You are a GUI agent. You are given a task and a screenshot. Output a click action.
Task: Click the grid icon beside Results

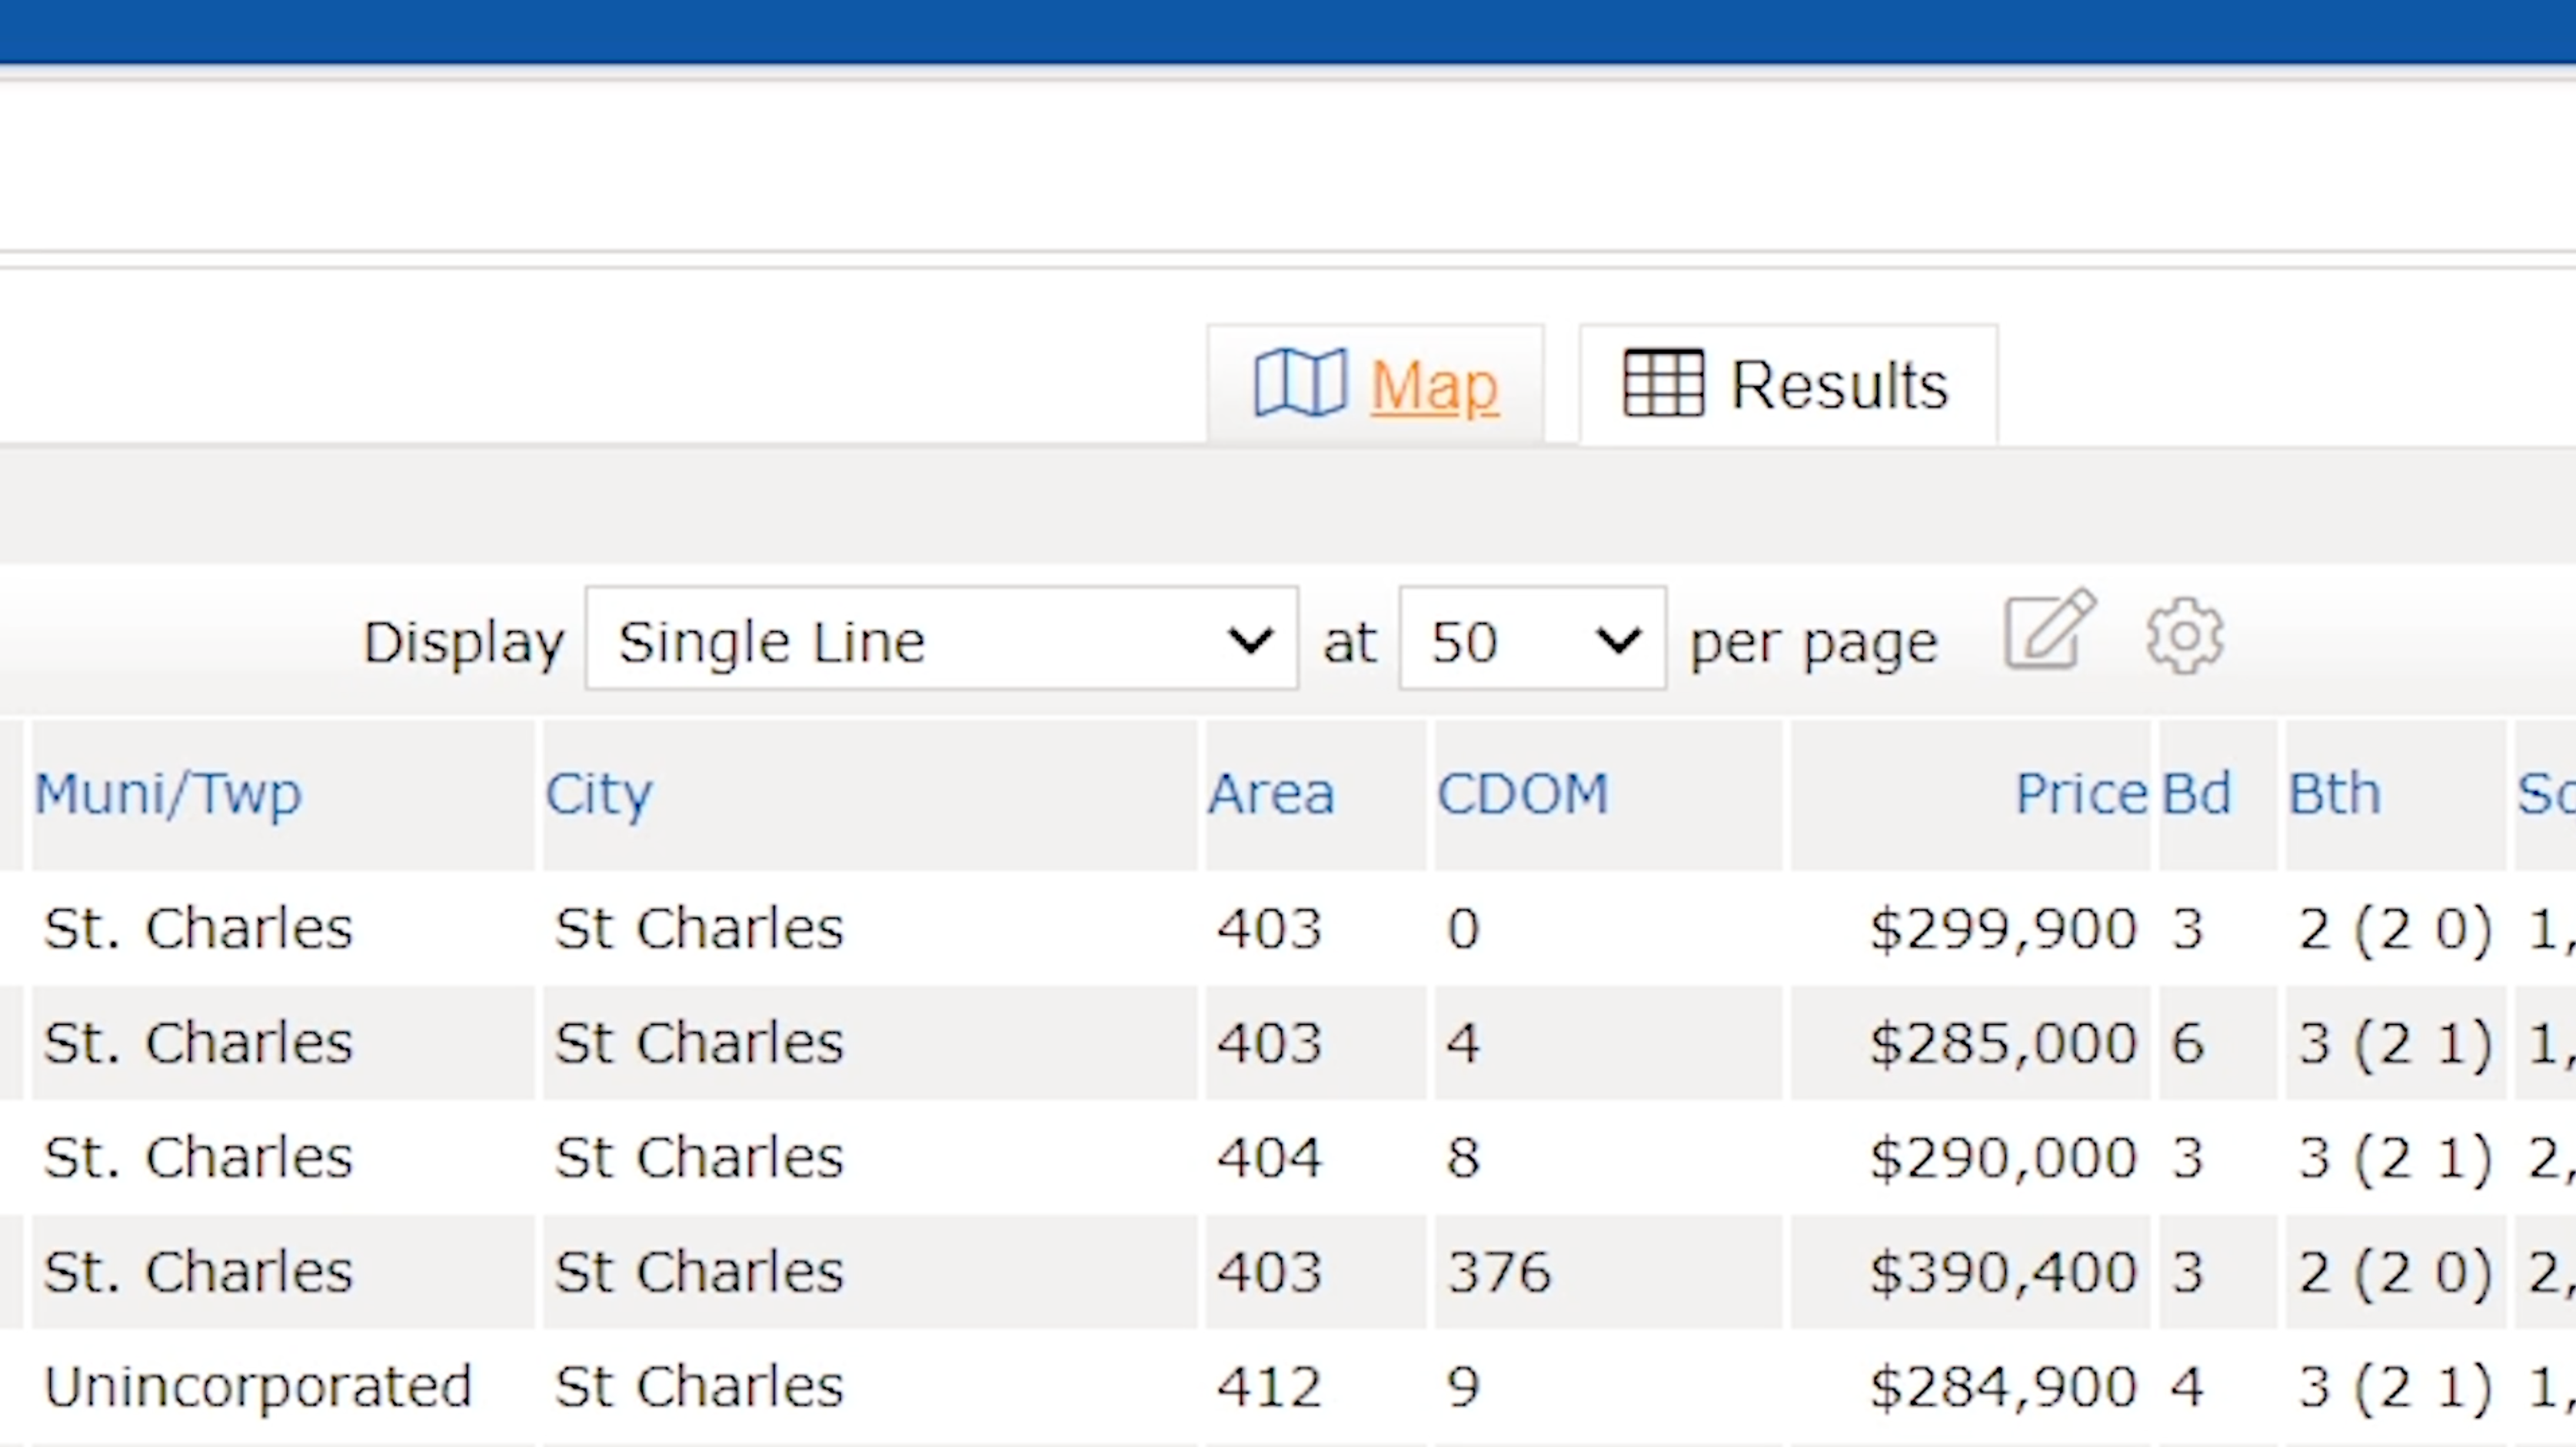pos(1663,383)
